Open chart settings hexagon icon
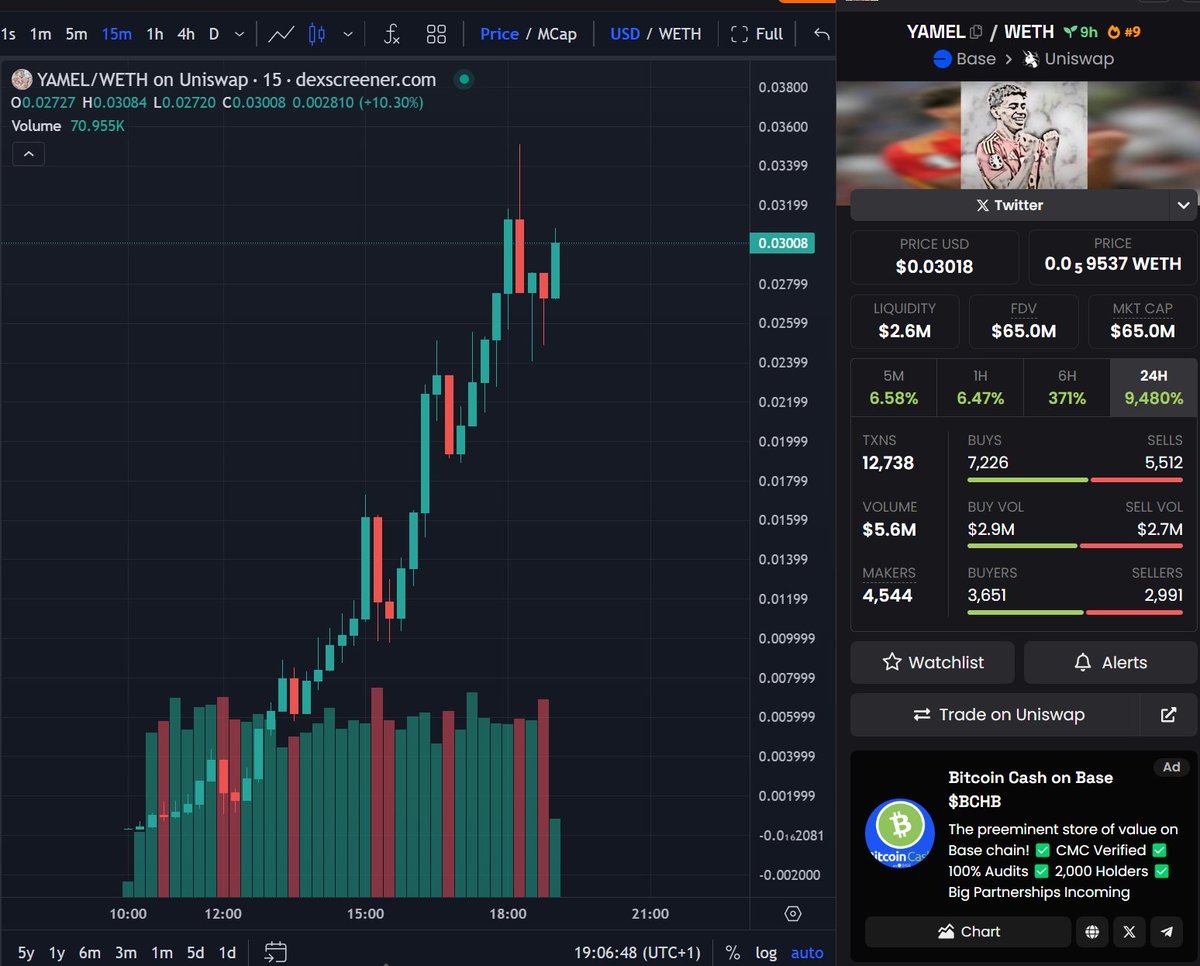This screenshot has height=966, width=1200. 793,914
